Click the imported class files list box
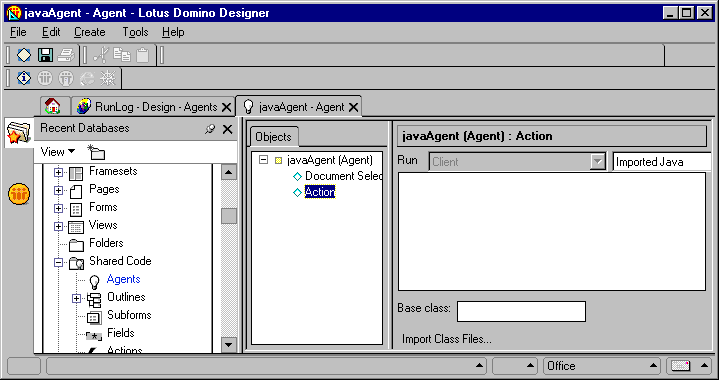 (x=552, y=231)
